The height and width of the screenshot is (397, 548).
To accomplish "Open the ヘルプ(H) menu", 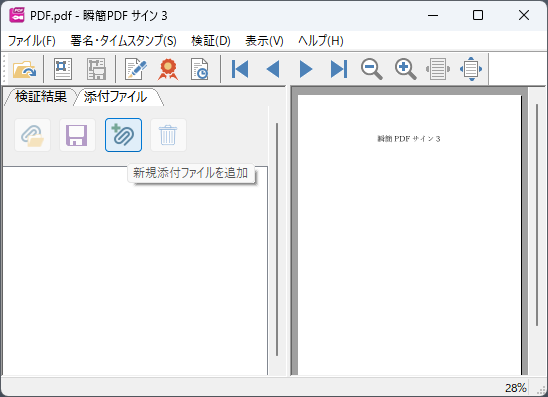I will [320, 41].
